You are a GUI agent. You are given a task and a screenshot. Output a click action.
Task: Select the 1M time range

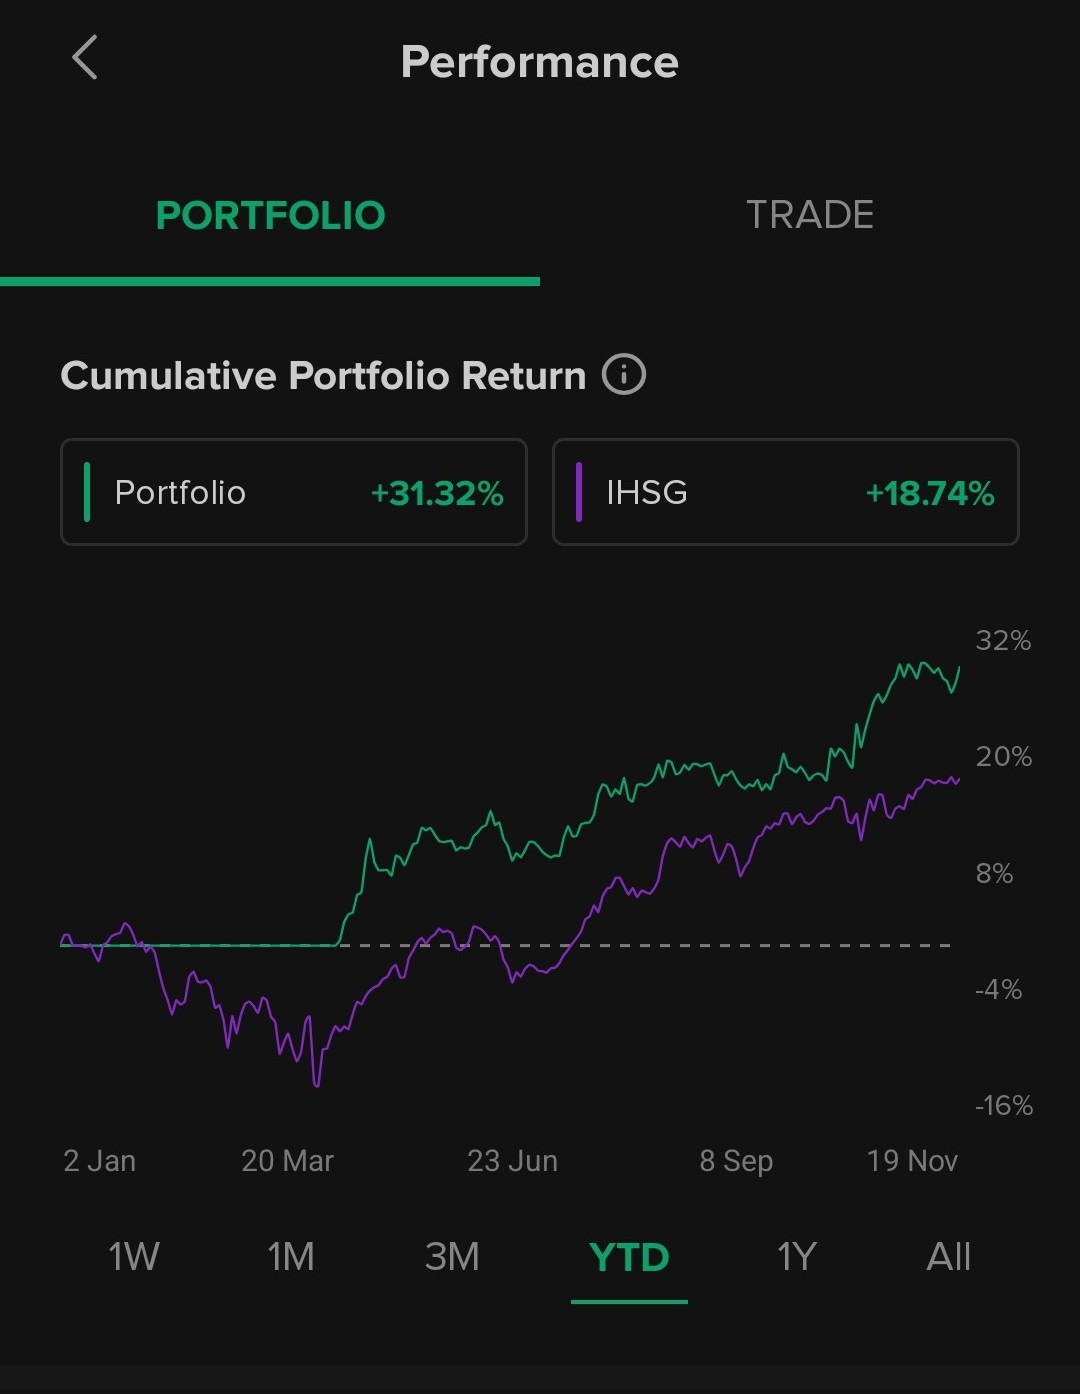(x=291, y=1256)
